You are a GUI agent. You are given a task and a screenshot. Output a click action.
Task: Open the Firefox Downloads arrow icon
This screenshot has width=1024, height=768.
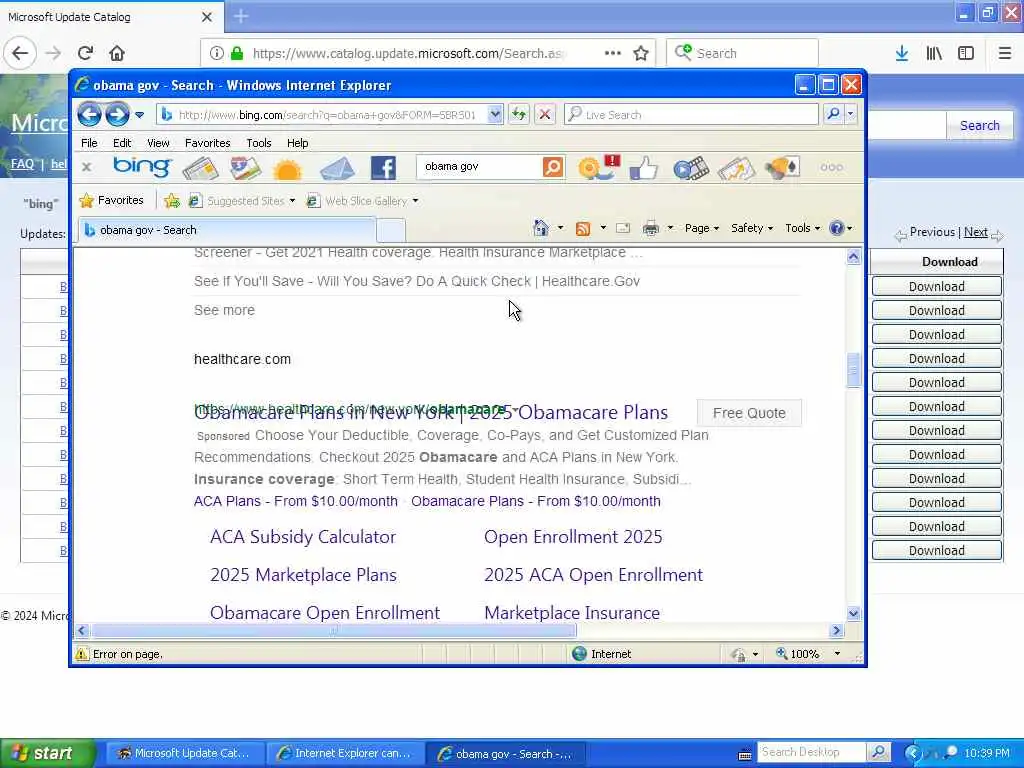[902, 53]
